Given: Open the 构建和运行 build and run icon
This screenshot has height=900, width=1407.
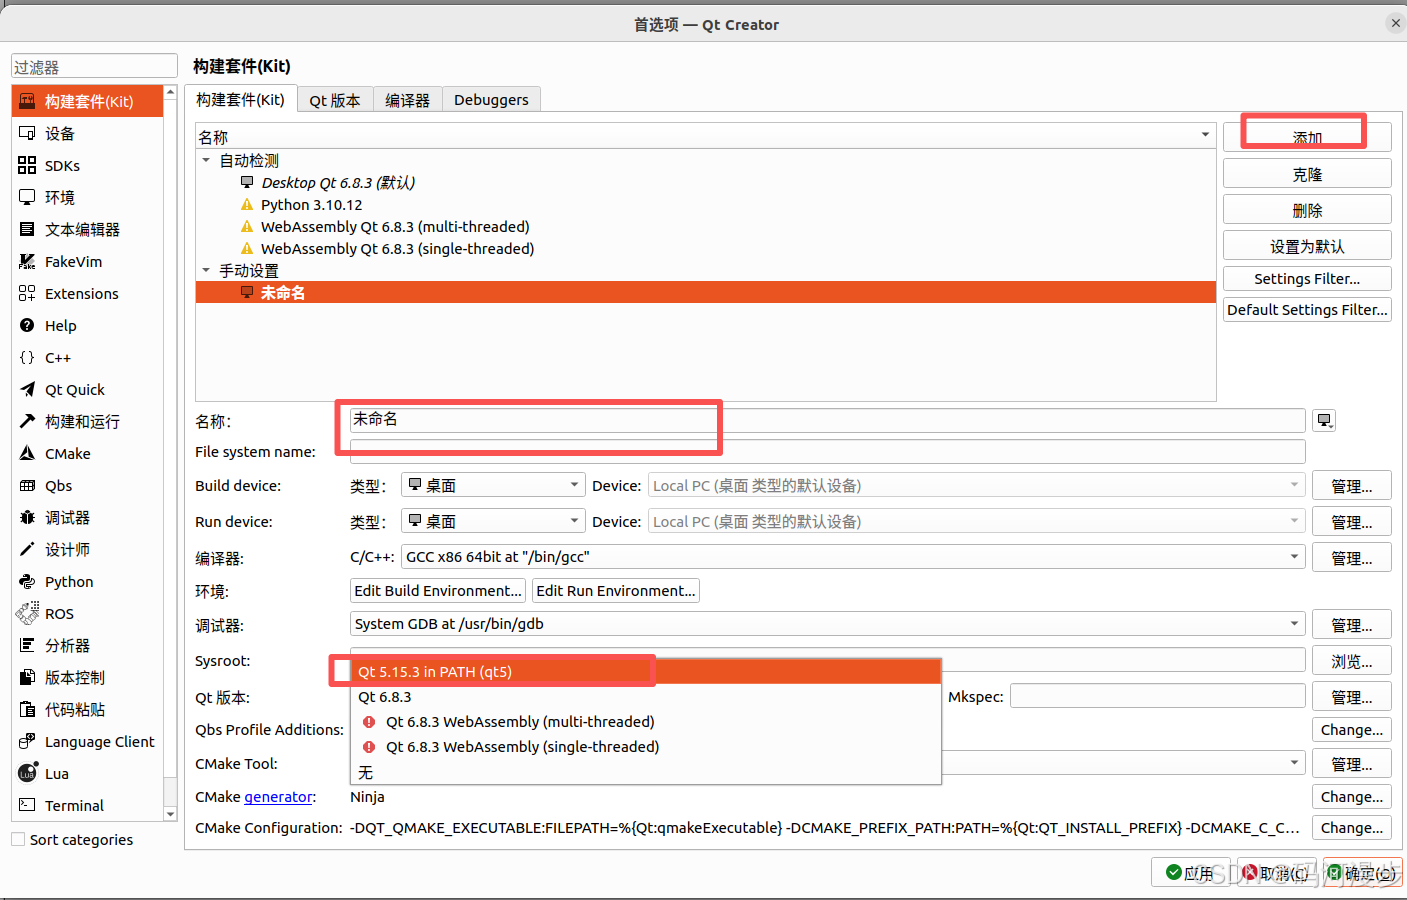Looking at the screenshot, I should [27, 421].
